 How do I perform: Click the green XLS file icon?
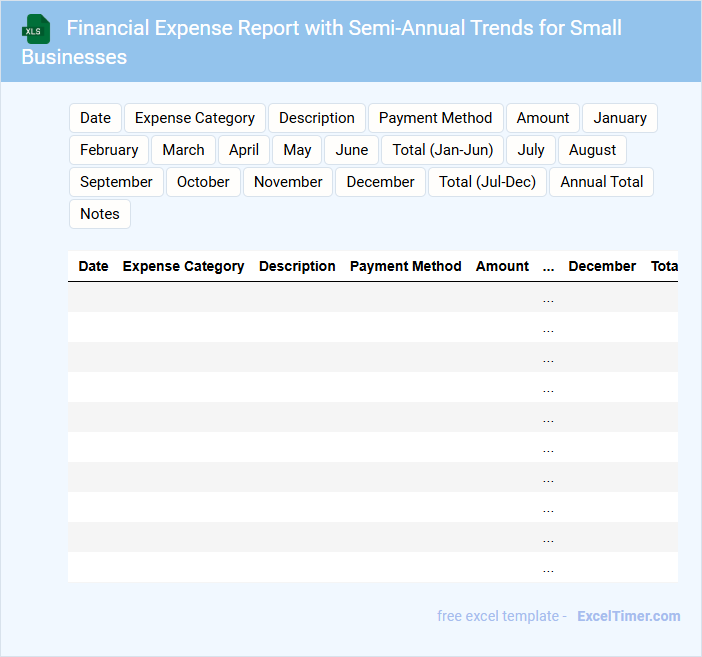tap(37, 29)
